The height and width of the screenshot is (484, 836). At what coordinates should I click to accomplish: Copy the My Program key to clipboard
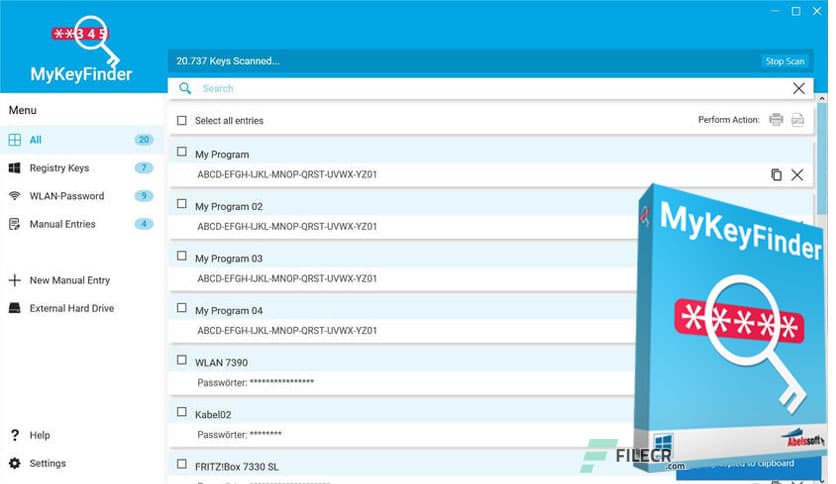click(776, 175)
